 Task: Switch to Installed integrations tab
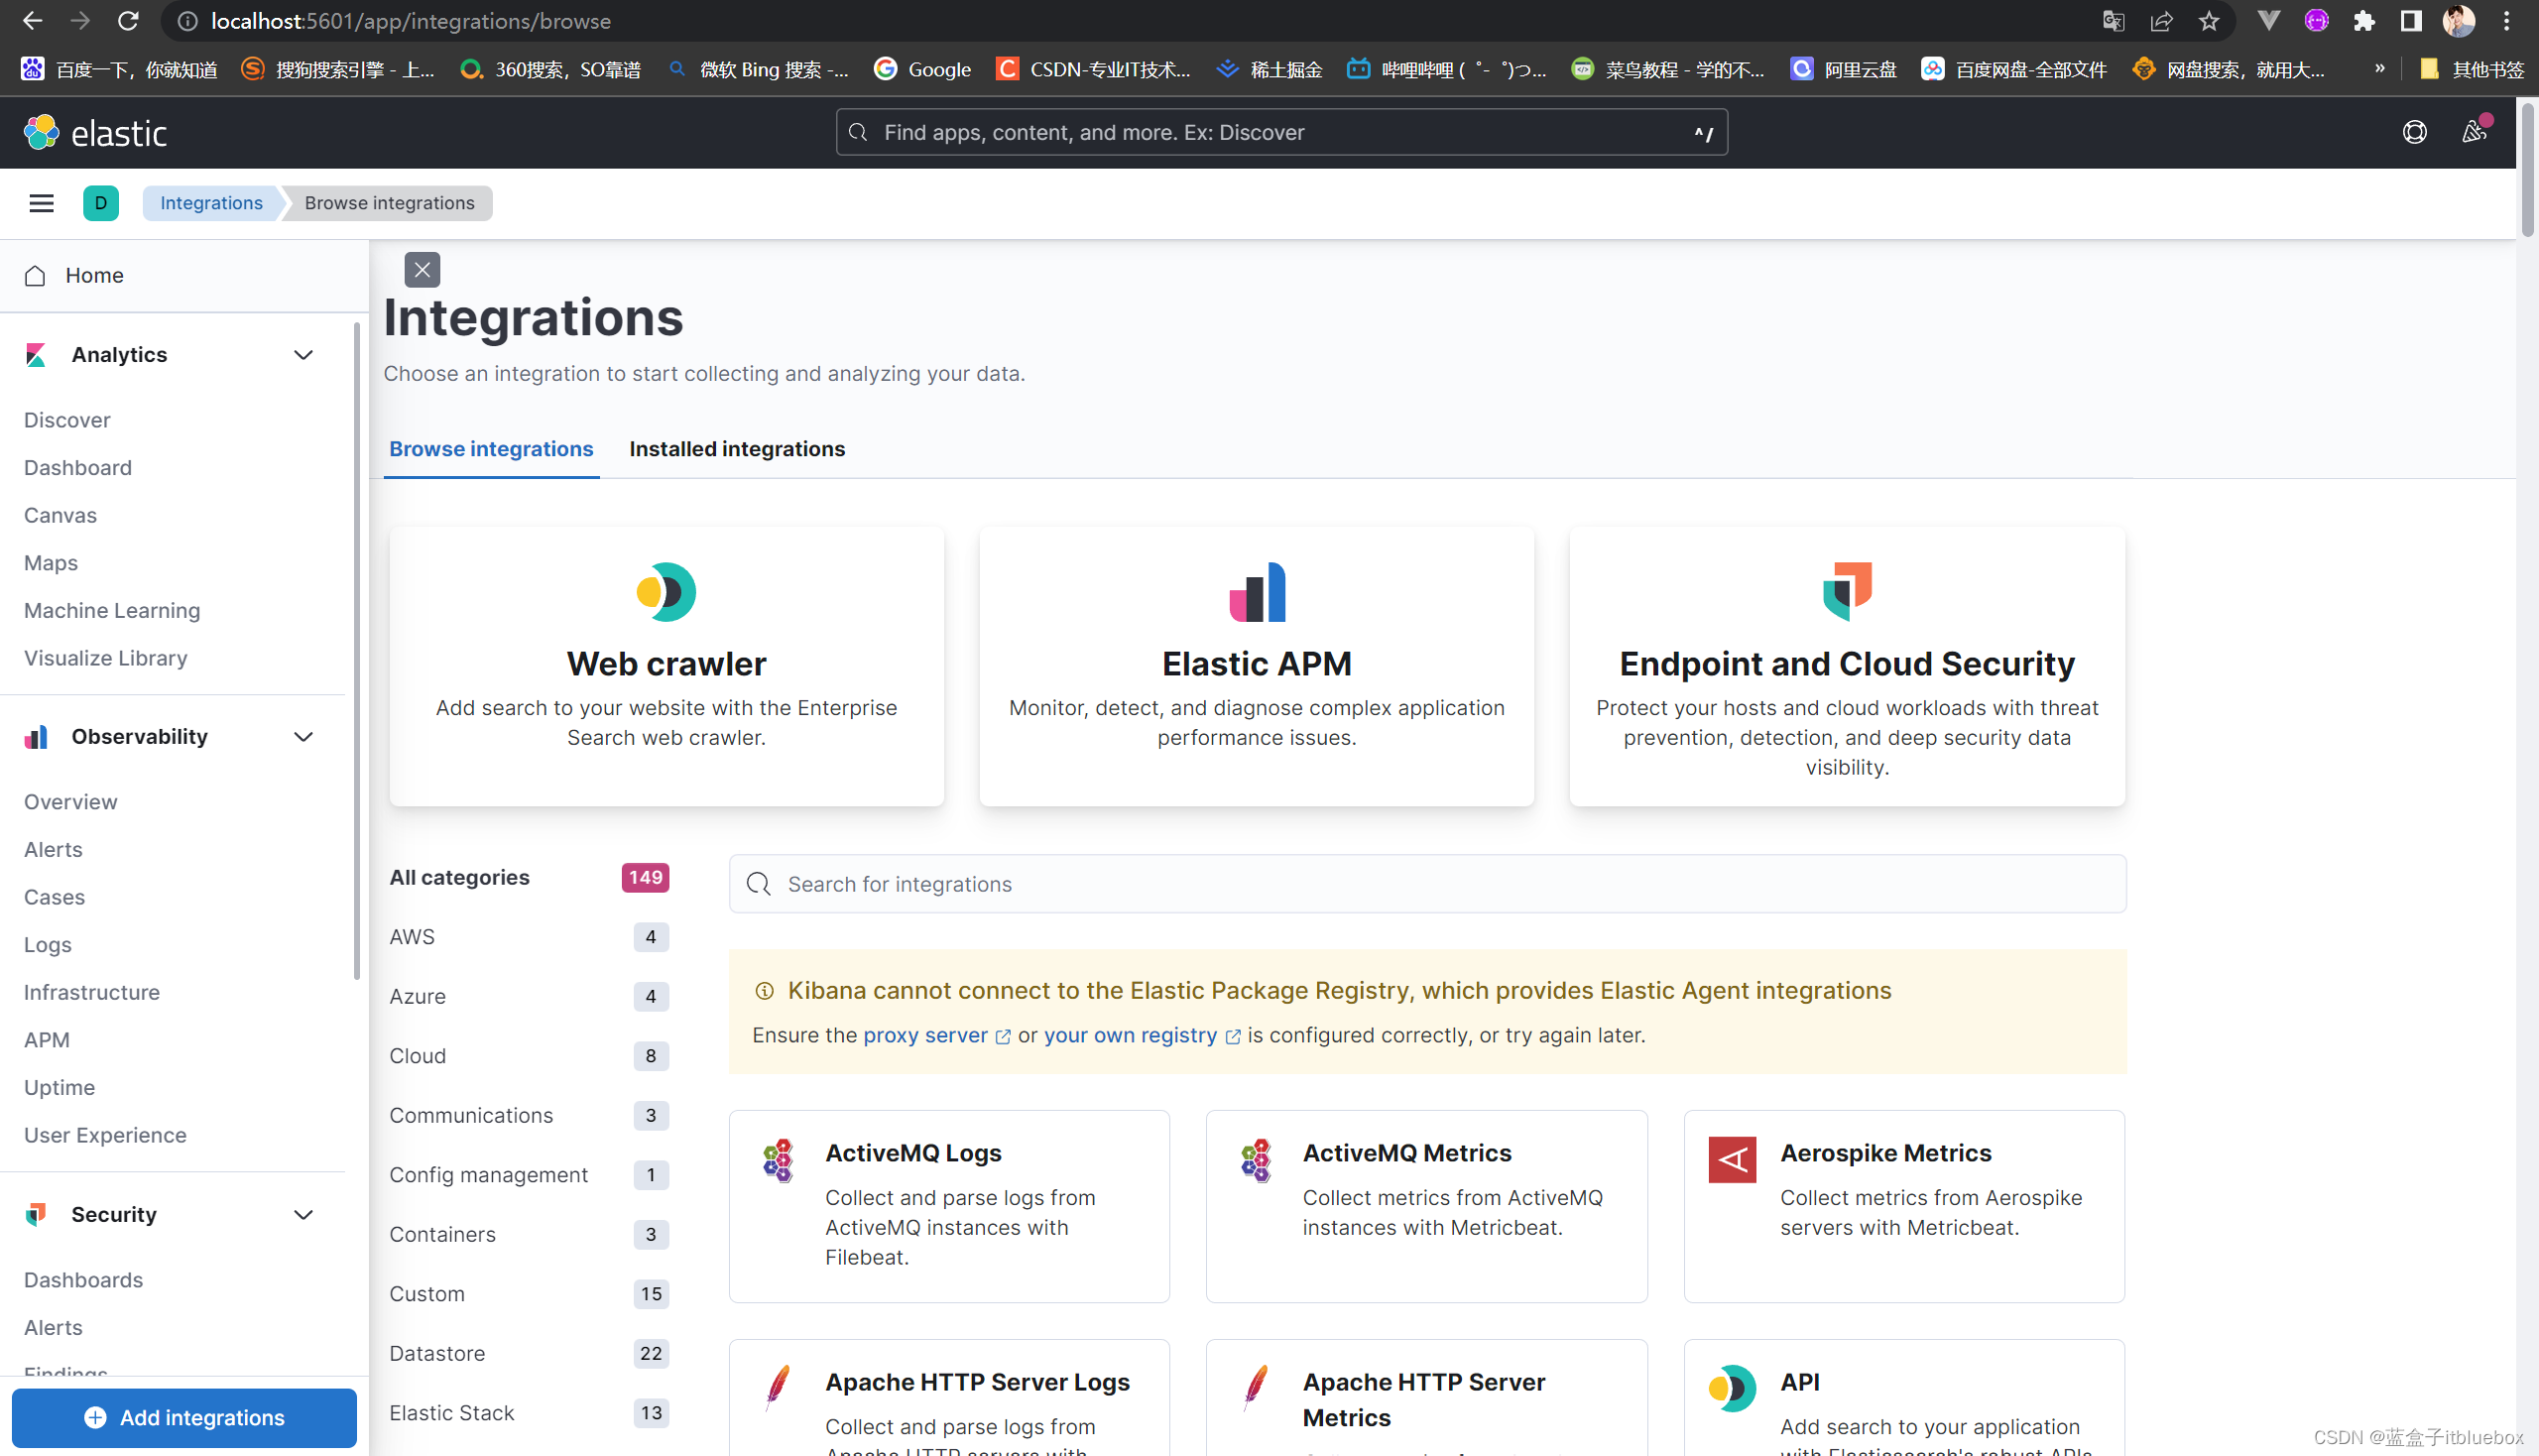pyautogui.click(x=737, y=449)
